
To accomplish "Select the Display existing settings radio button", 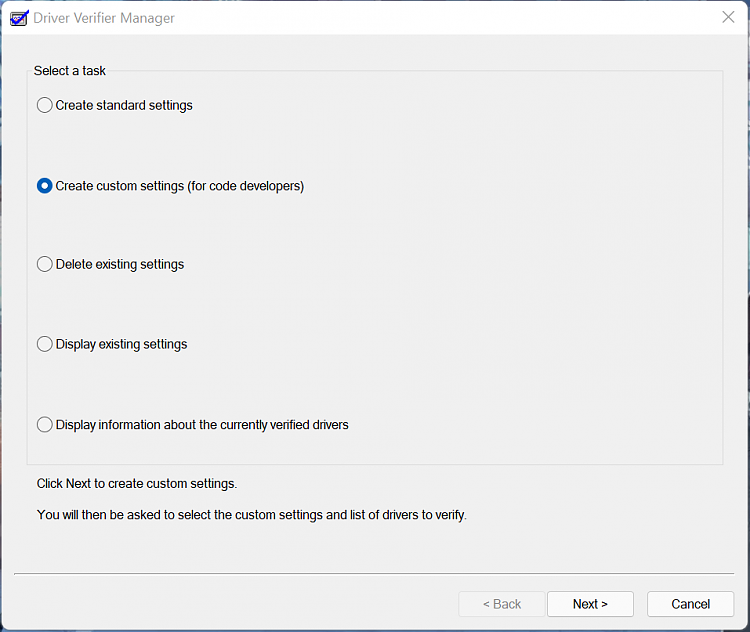I will click(44, 344).
